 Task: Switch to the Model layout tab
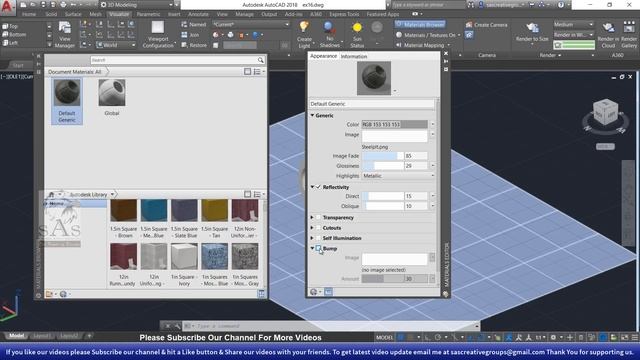click(17, 336)
